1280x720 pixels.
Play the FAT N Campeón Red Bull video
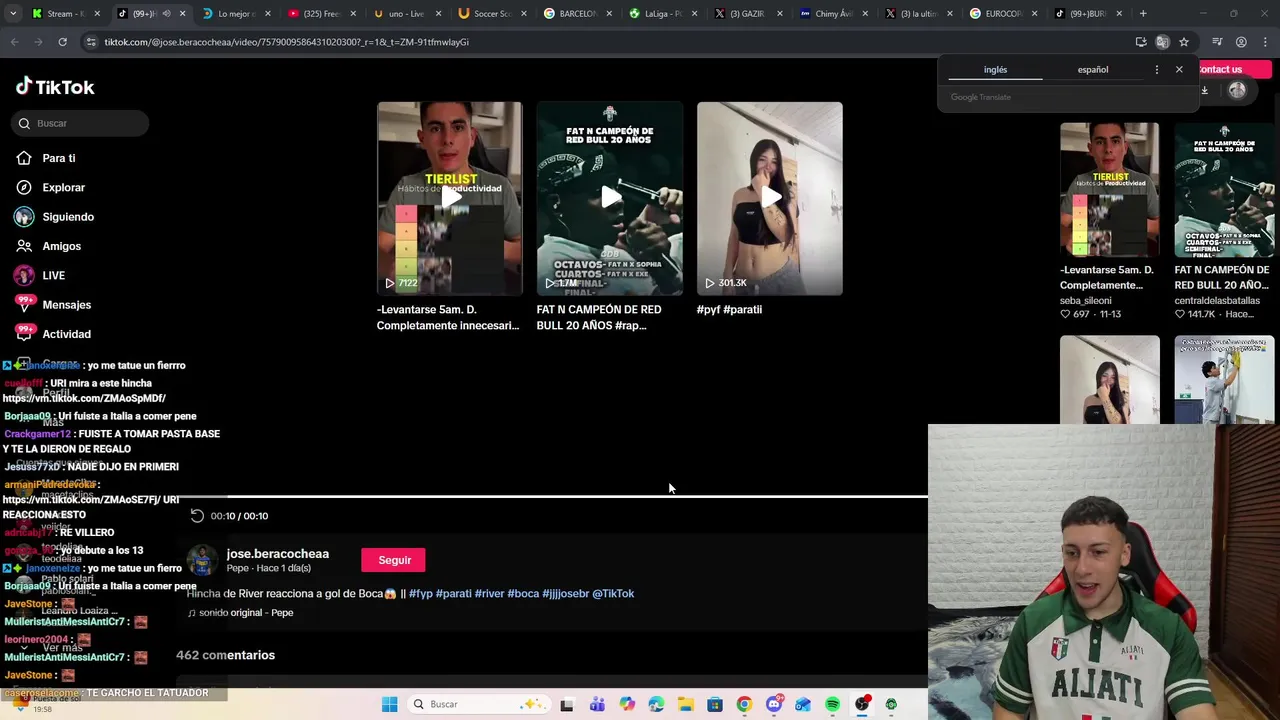610,198
